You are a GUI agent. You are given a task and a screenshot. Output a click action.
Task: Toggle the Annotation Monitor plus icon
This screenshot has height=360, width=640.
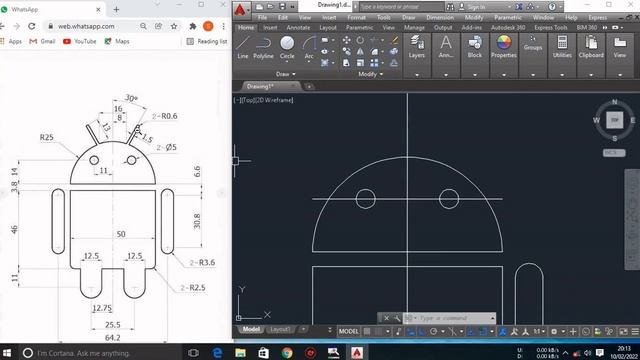point(573,331)
